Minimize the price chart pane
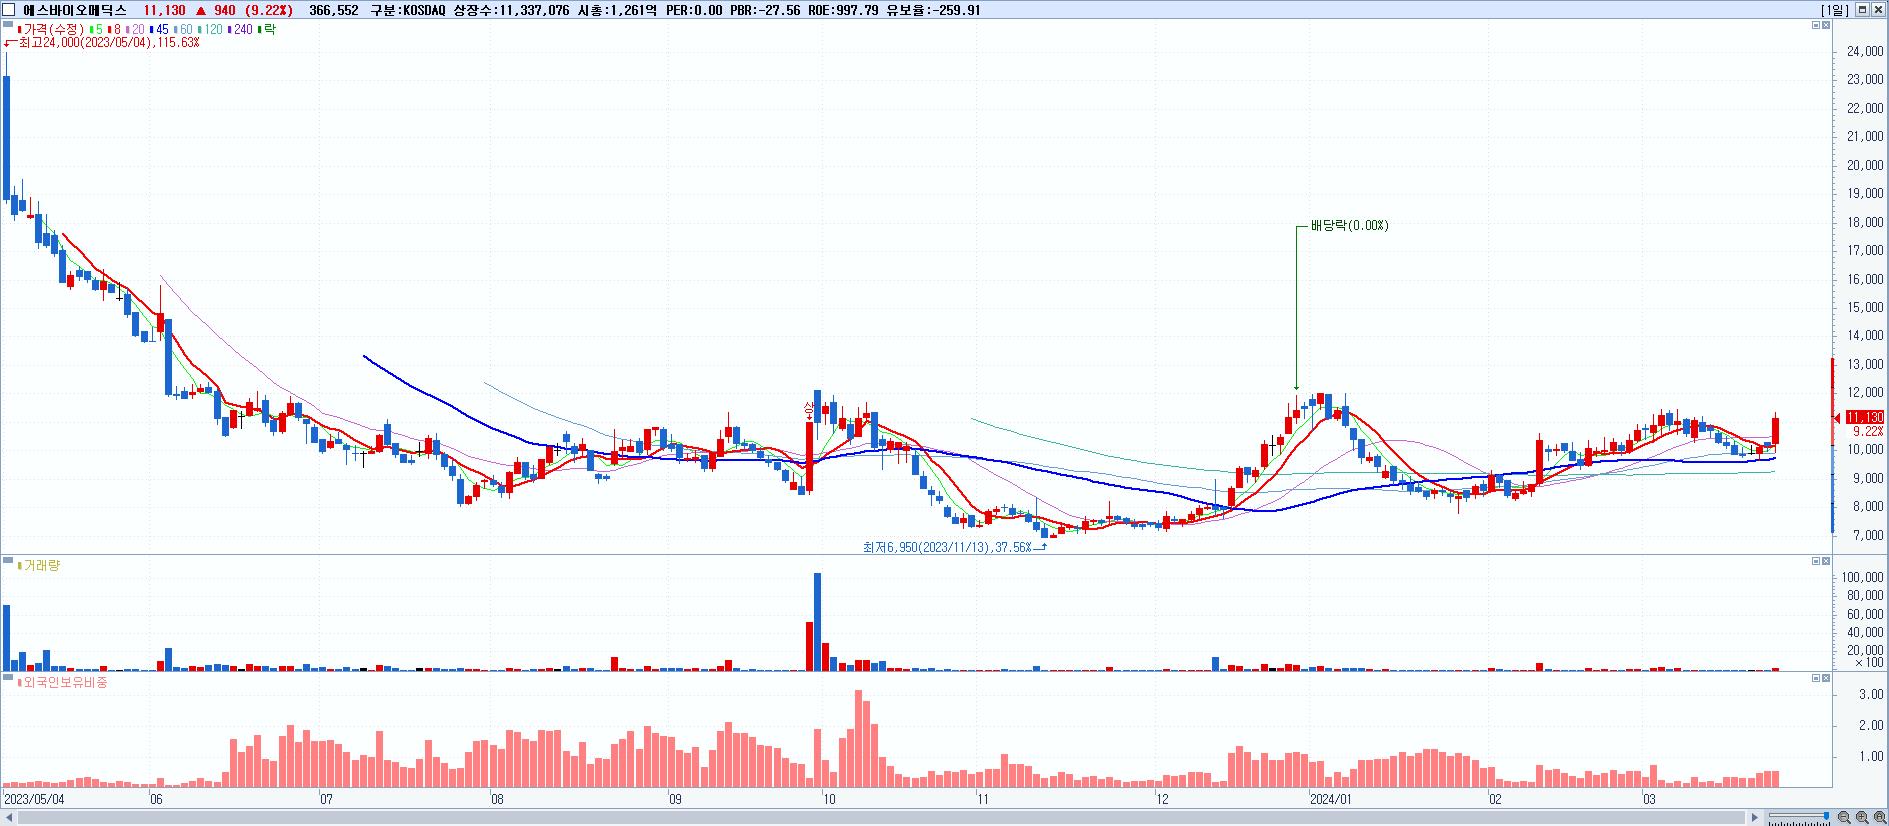 [1816, 24]
